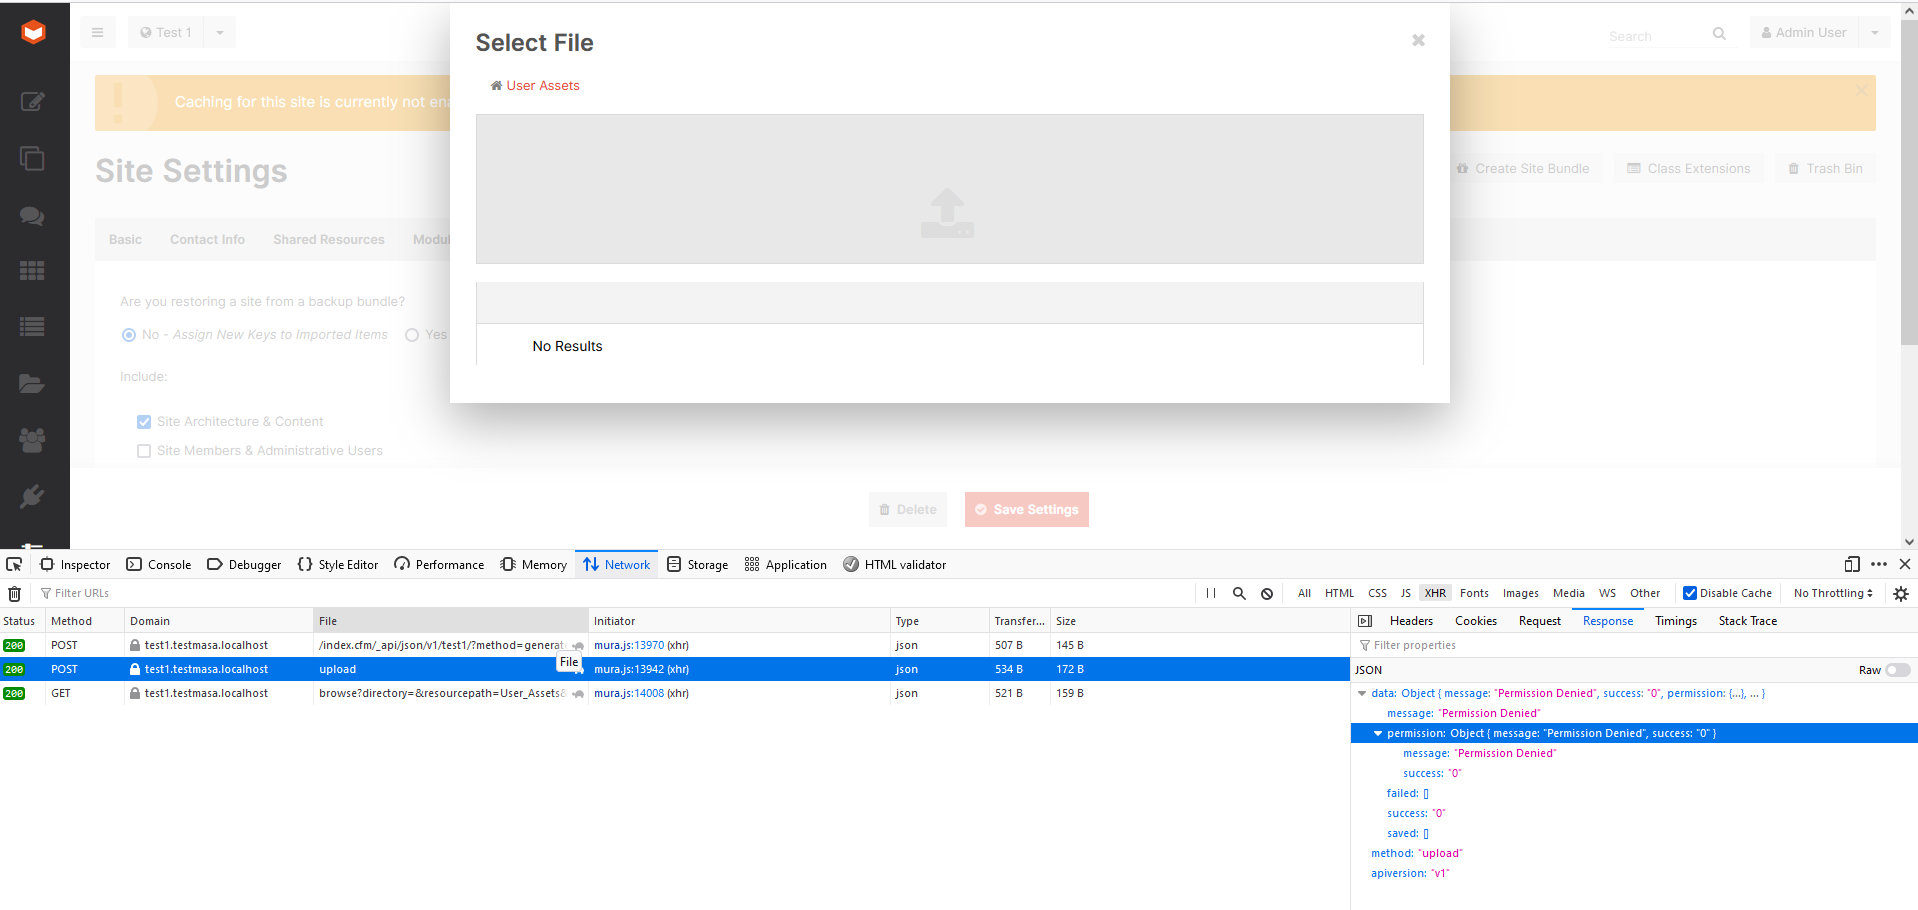Screen dimensions: 1918x910
Task: Open the Trash Bin button
Action: click(x=1825, y=169)
